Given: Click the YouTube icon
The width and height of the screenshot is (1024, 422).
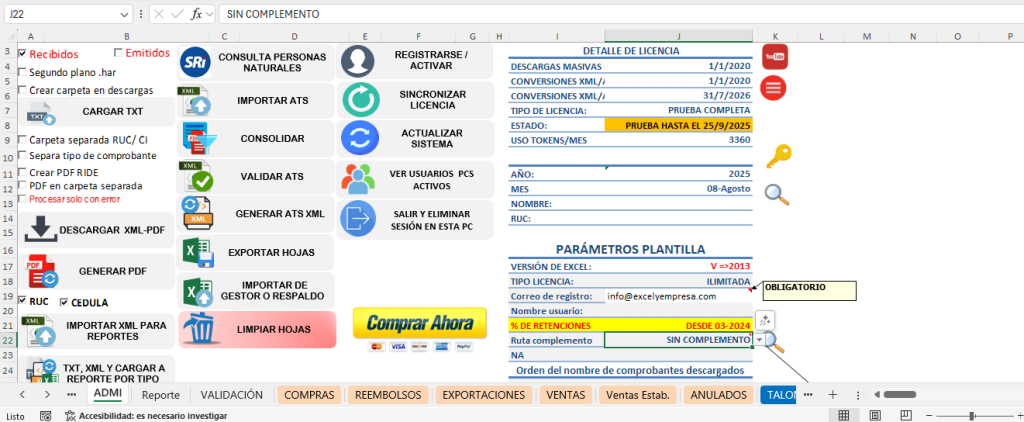Looking at the screenshot, I should [775, 57].
